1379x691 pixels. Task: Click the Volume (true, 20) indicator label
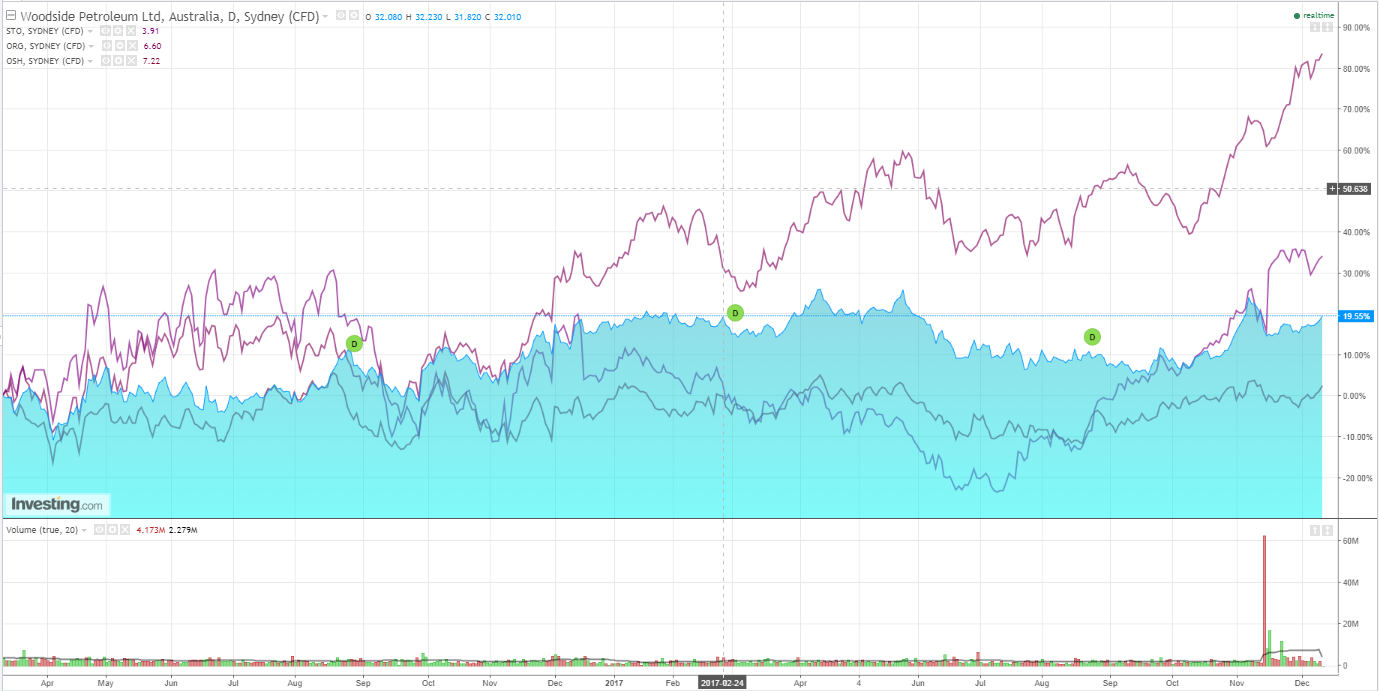click(42, 530)
